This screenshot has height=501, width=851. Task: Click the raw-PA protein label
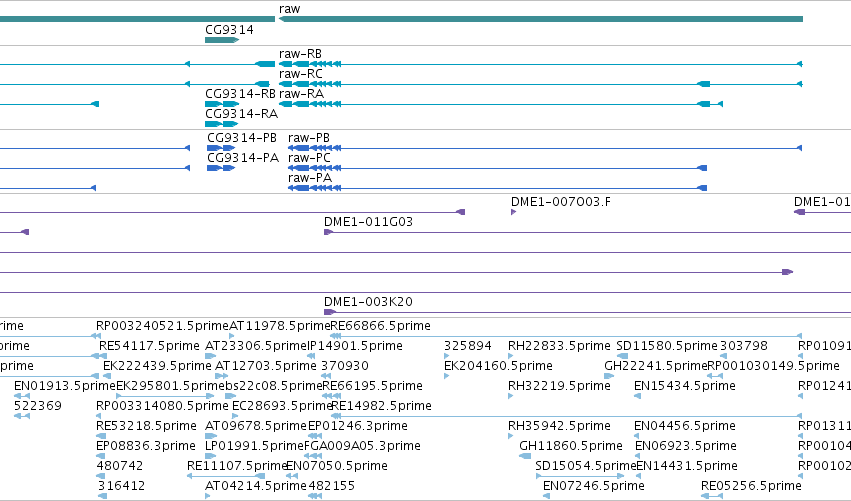point(310,178)
